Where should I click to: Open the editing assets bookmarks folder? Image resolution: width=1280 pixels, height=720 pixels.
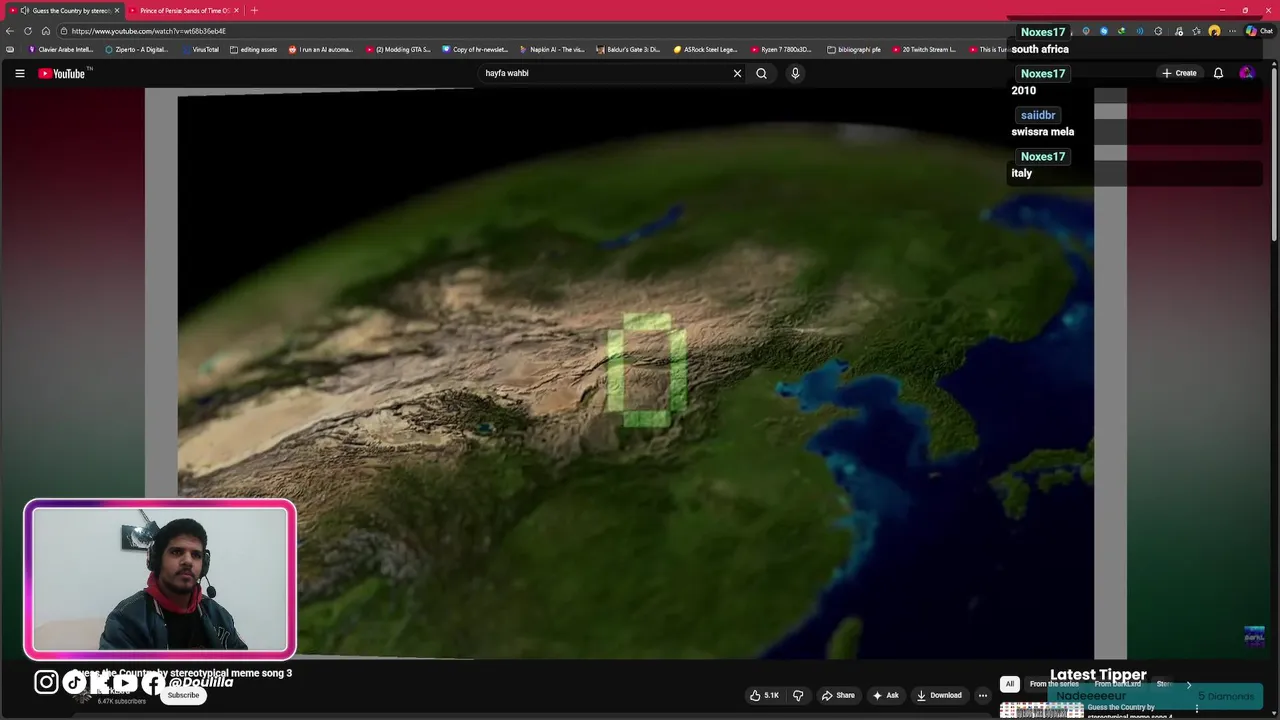pyautogui.click(x=254, y=49)
